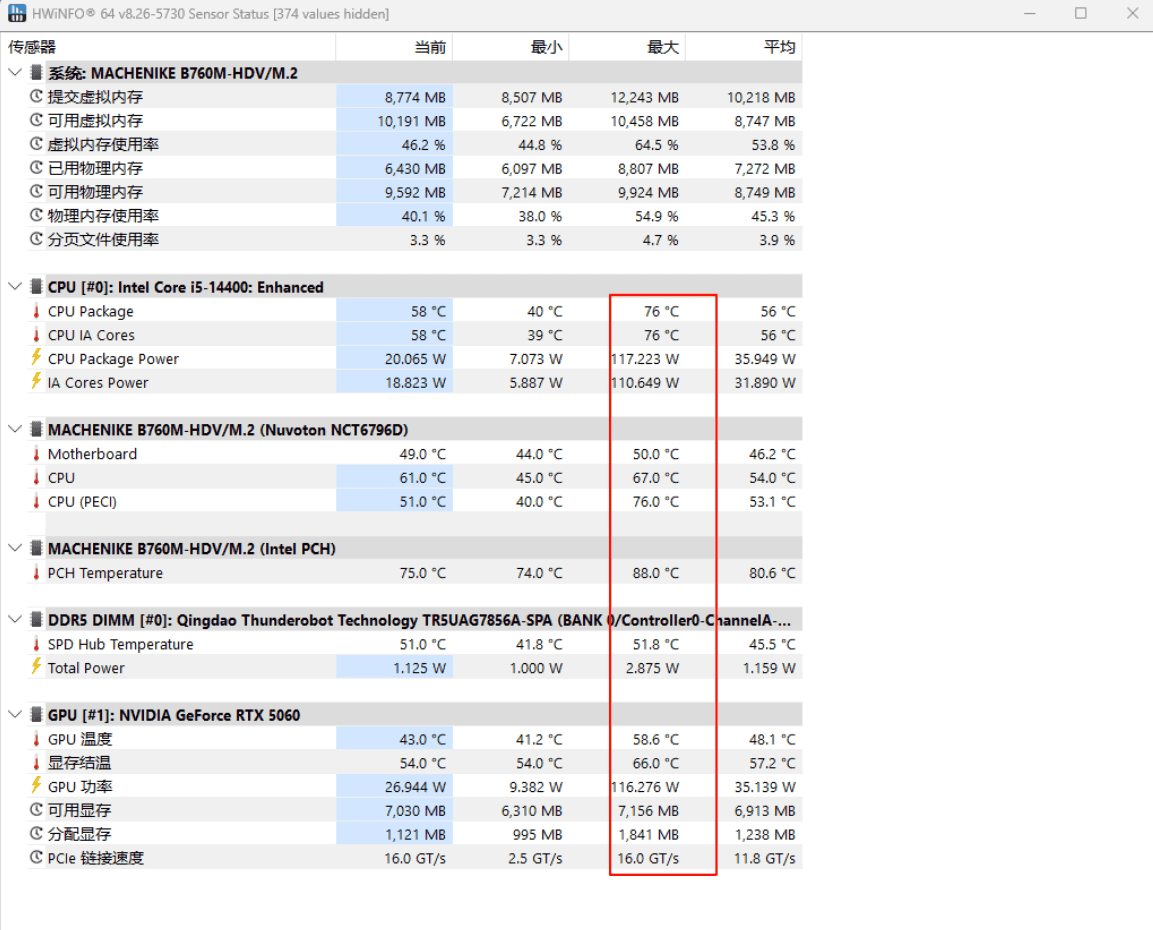Click the 最小 column header
Screen dimensions: 1153x930
point(510,47)
